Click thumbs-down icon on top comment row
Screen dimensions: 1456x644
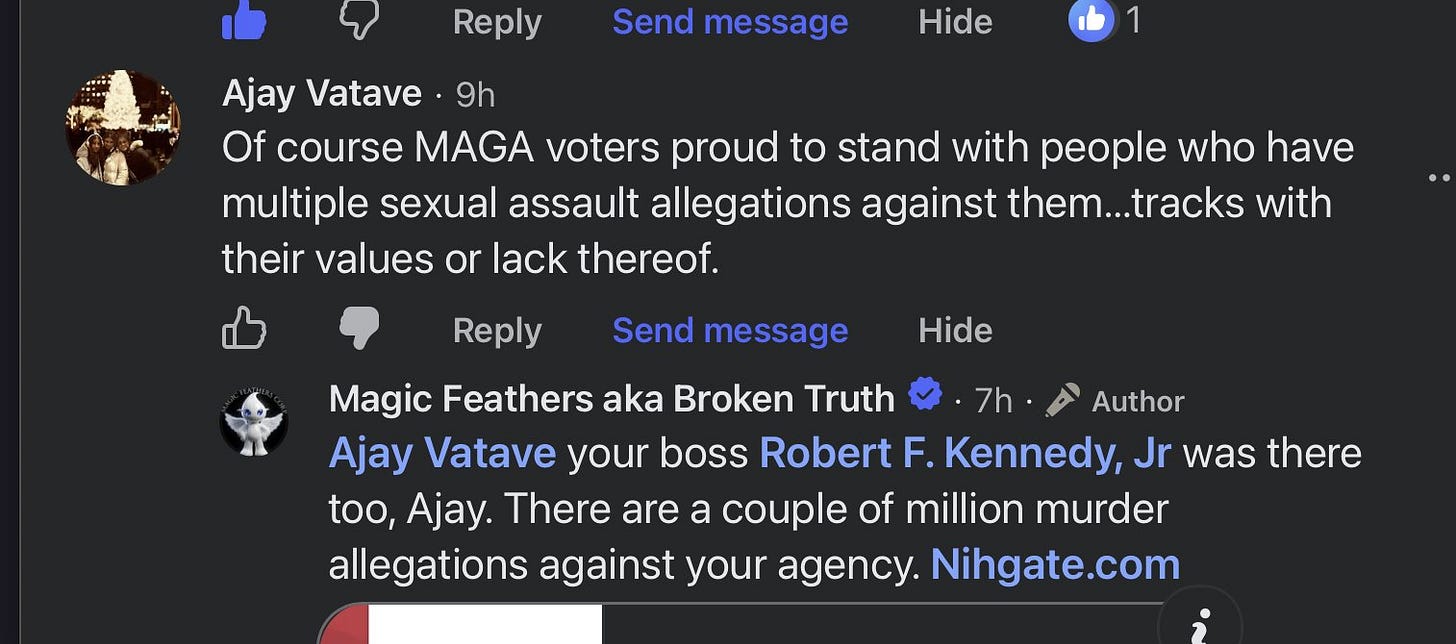click(358, 20)
